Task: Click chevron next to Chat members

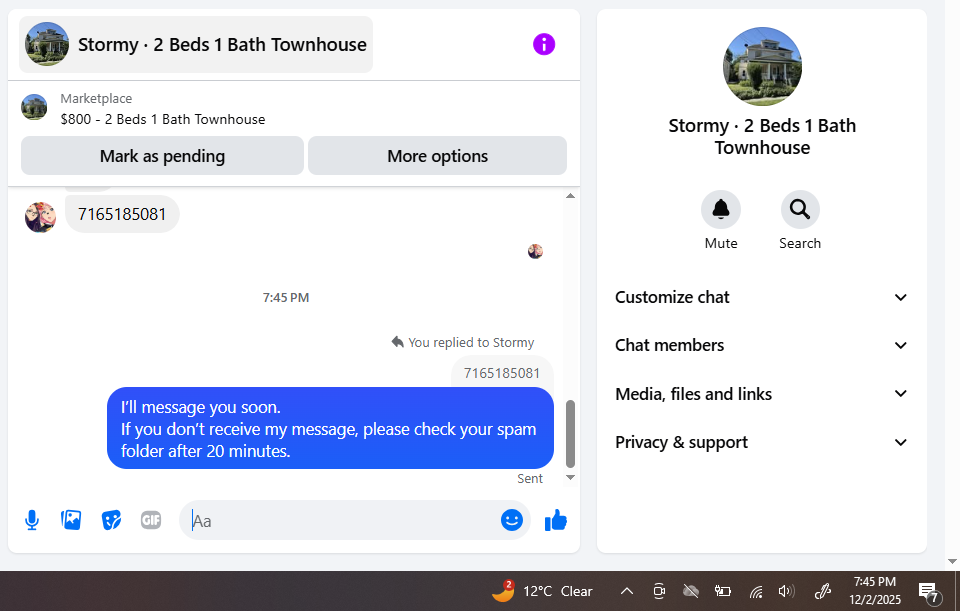Action: coord(901,345)
